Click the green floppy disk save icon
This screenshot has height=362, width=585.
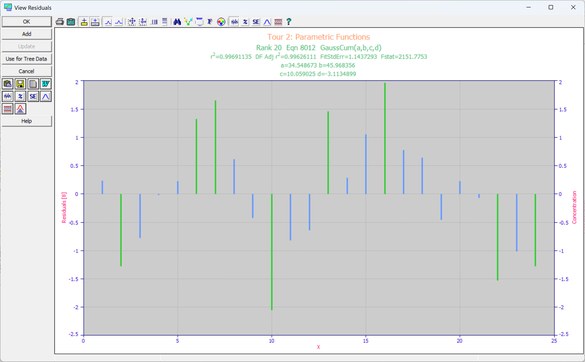20,84
